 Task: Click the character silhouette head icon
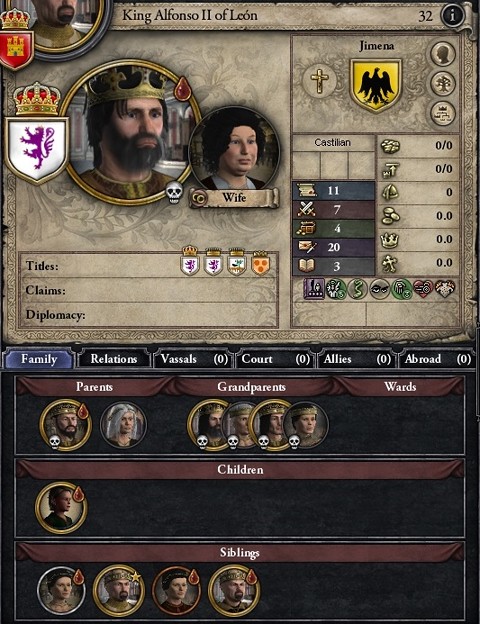tap(443, 53)
